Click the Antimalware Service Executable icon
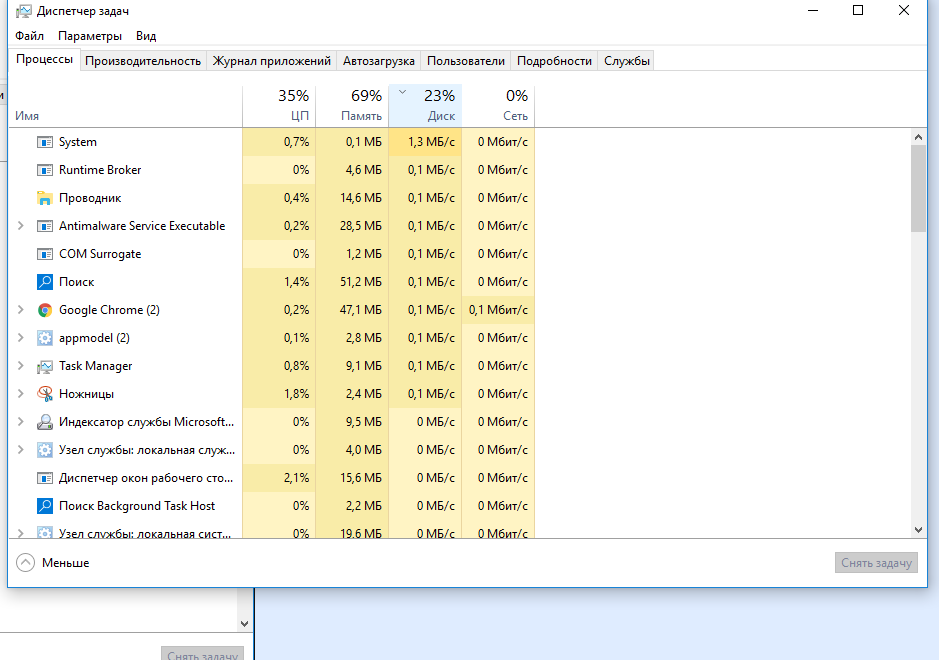The height and width of the screenshot is (660, 939). [x=45, y=226]
